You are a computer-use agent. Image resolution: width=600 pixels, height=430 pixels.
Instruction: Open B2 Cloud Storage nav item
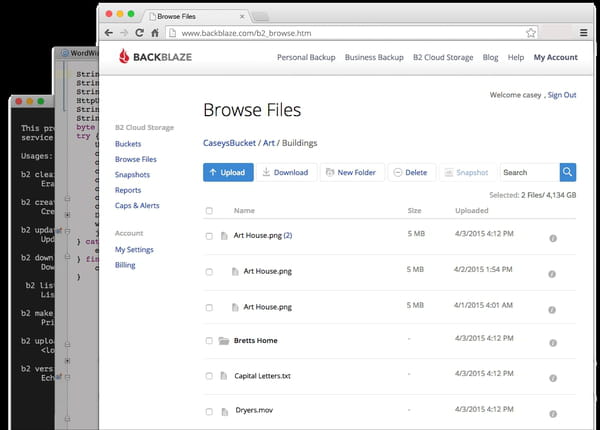(443, 57)
